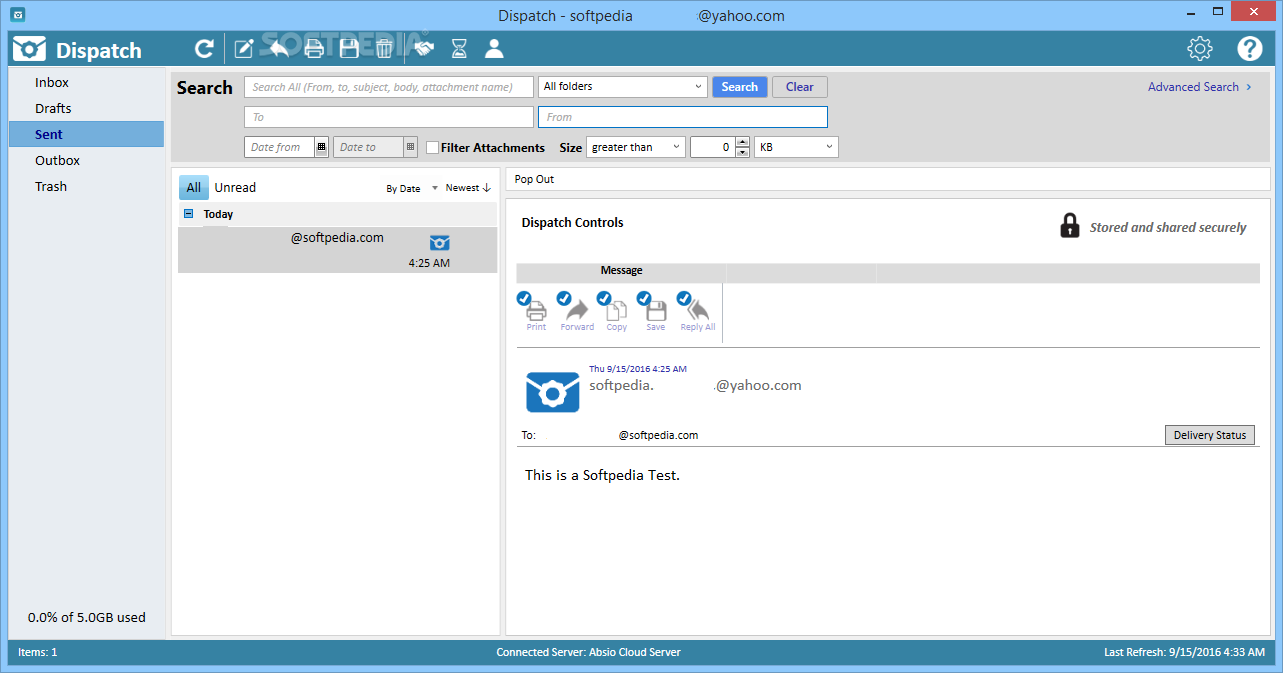The width and height of the screenshot is (1283, 673).
Task: Click the From search field
Action: click(x=683, y=117)
